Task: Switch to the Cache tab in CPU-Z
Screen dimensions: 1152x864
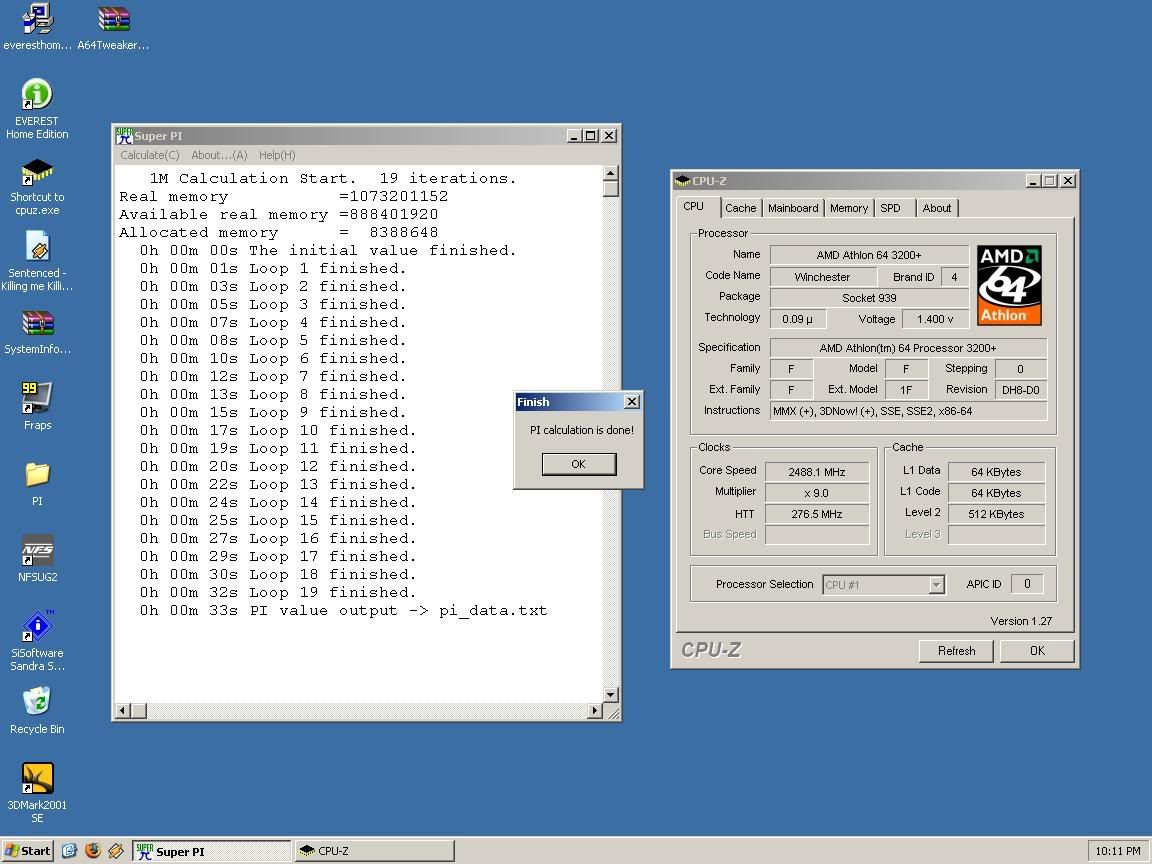Action: coord(741,208)
